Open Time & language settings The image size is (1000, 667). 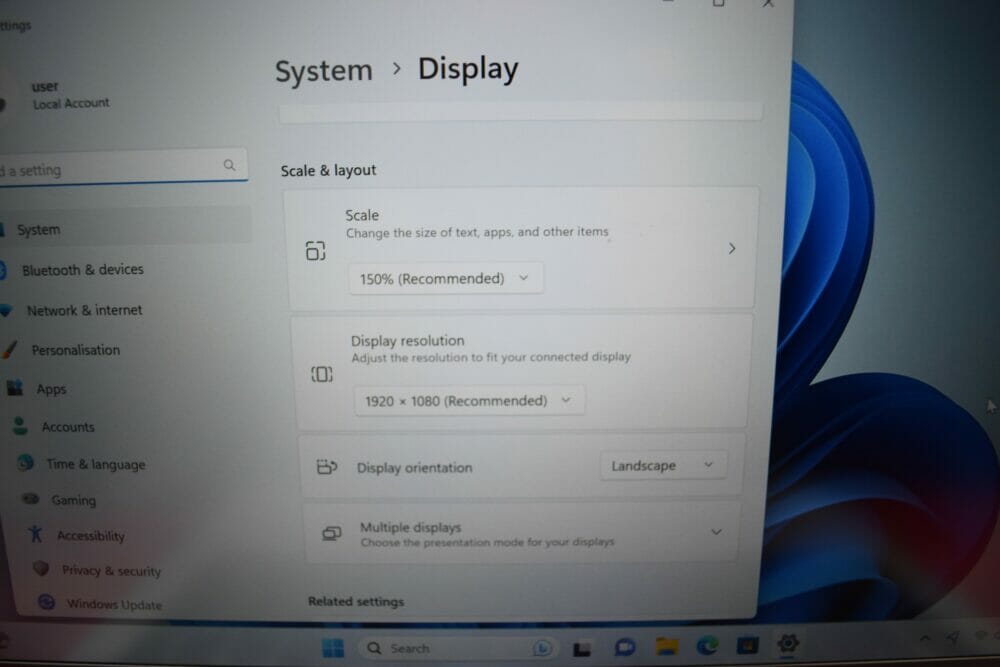96,464
